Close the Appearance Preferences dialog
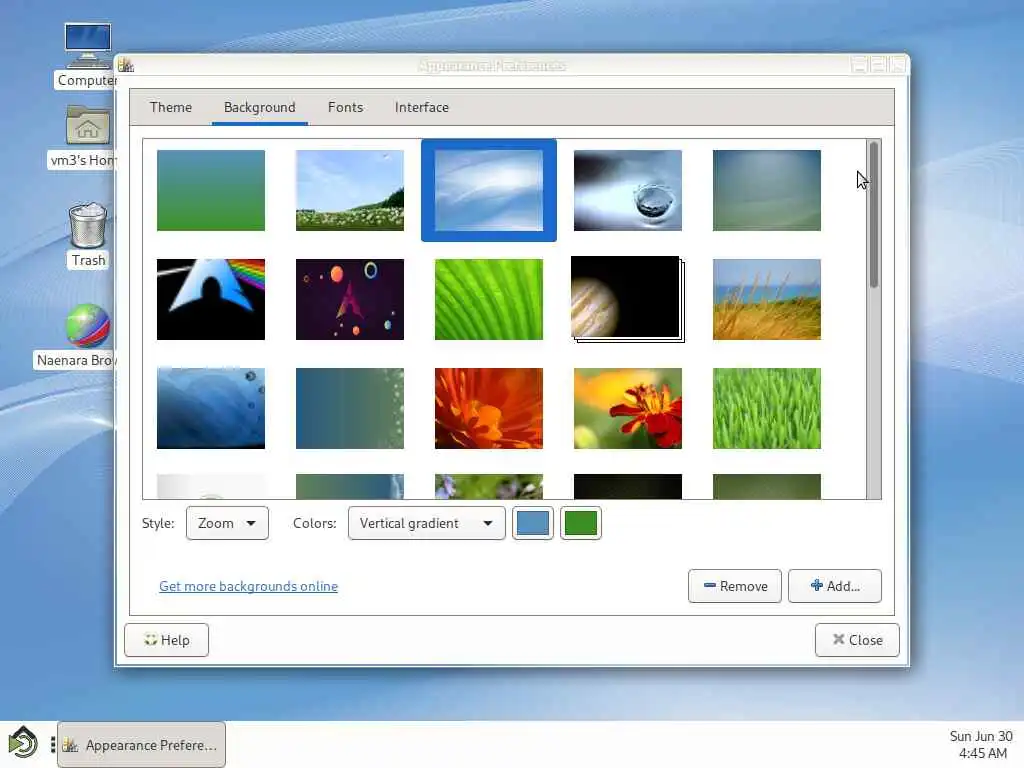 [857, 640]
